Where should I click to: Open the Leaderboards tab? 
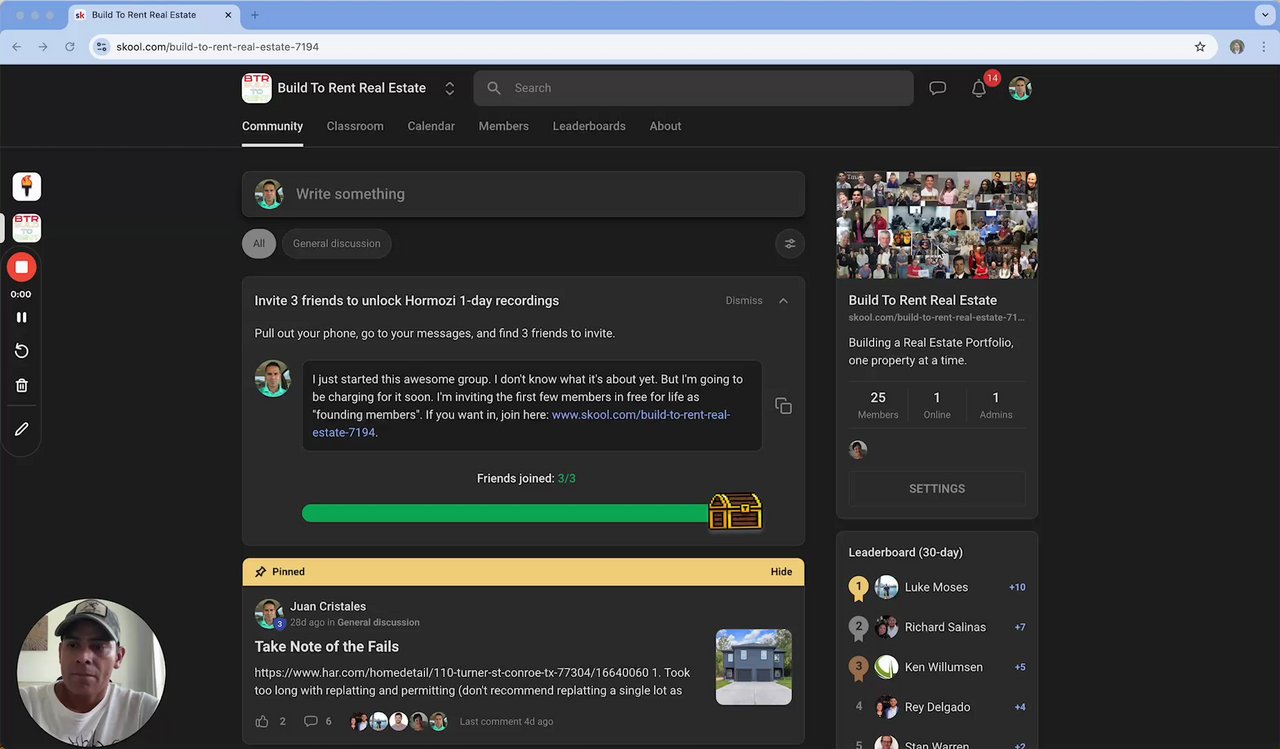[589, 126]
